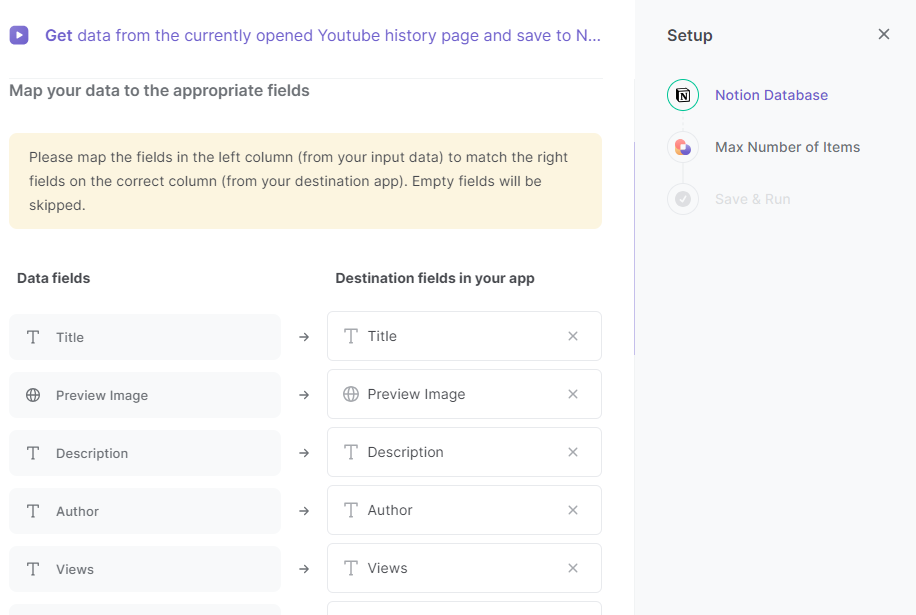This screenshot has height=615, width=916.
Task: Close the Setup panel
Action: (x=884, y=34)
